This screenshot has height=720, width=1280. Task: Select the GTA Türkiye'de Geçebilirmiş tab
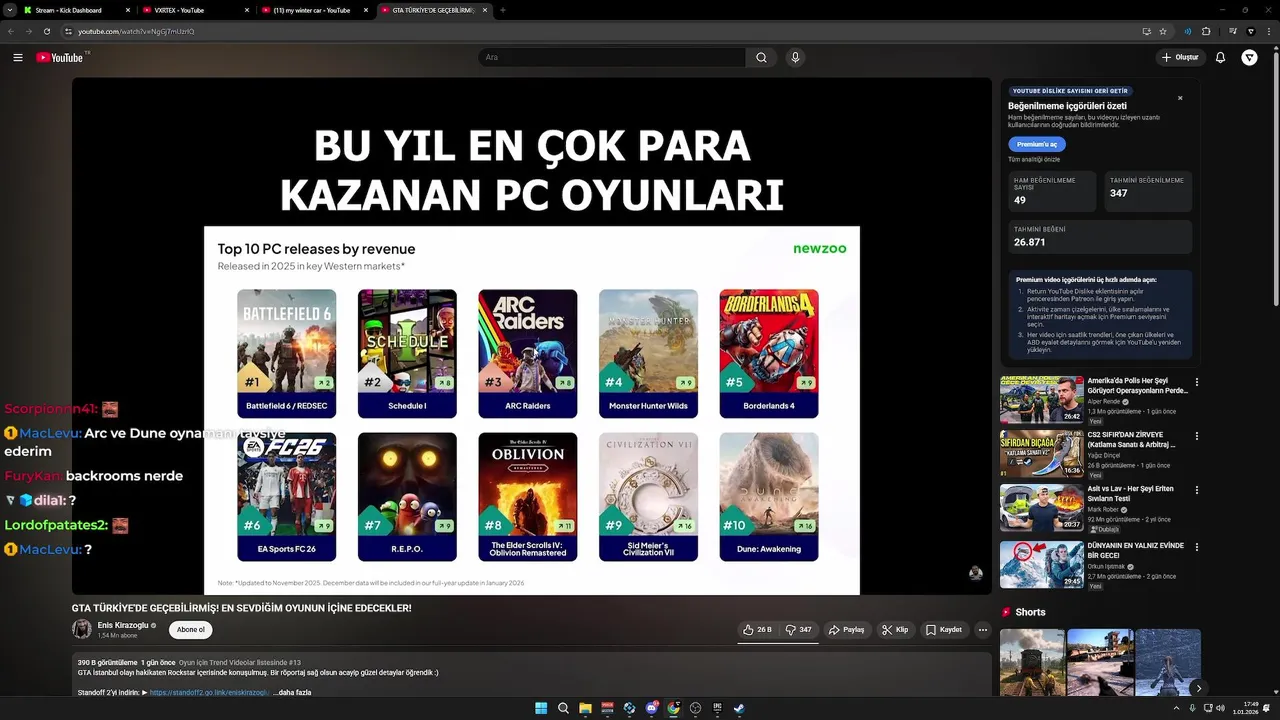pos(434,10)
